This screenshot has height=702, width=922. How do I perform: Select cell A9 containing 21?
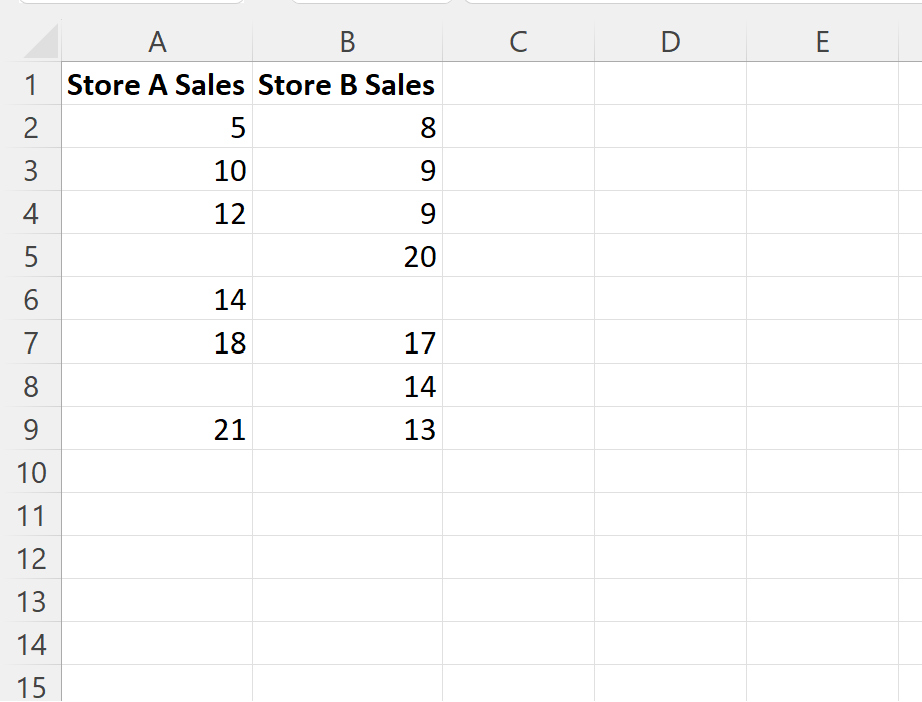pyautogui.click(x=157, y=429)
